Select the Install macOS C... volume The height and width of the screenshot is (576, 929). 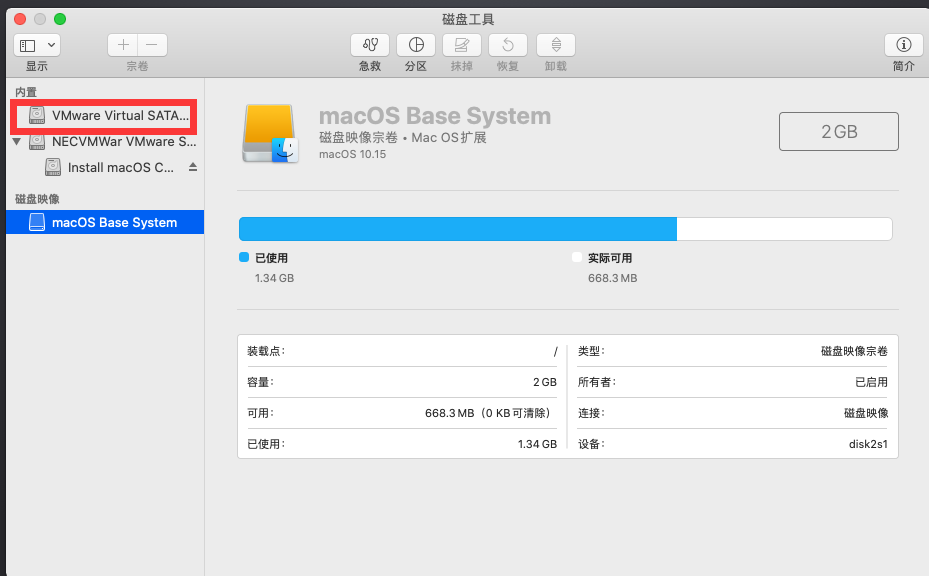[120, 167]
